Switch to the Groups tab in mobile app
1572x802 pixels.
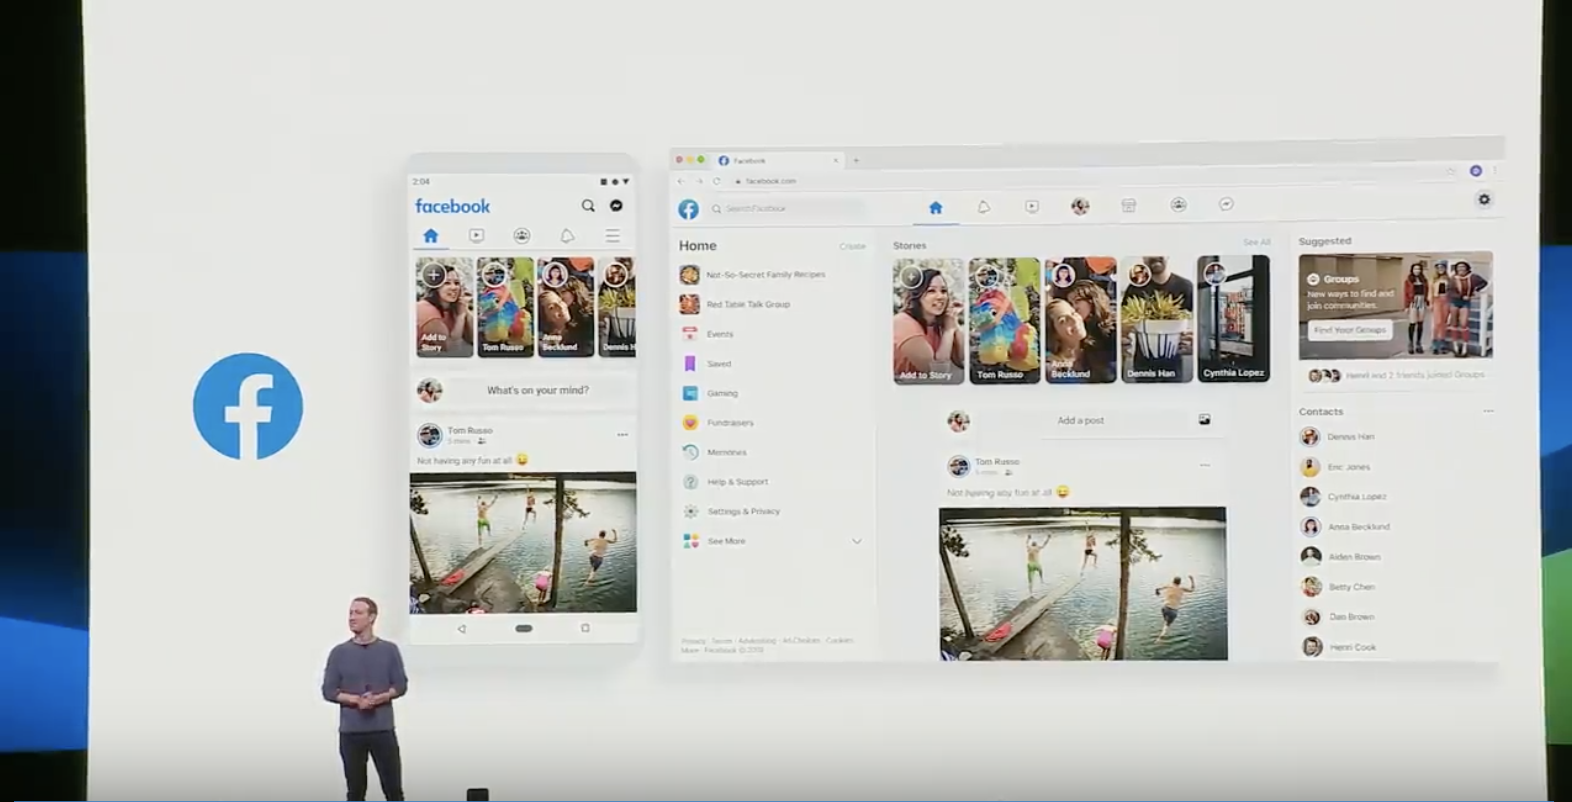[x=521, y=236]
